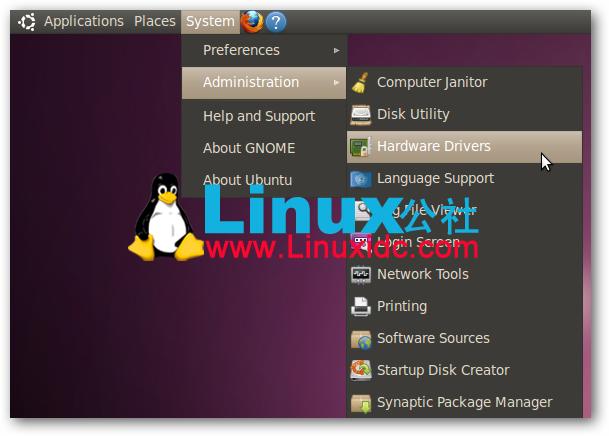Viewport: 609px width, 436px height.
Task: Launch Startup Disk Creator
Action: [465, 370]
